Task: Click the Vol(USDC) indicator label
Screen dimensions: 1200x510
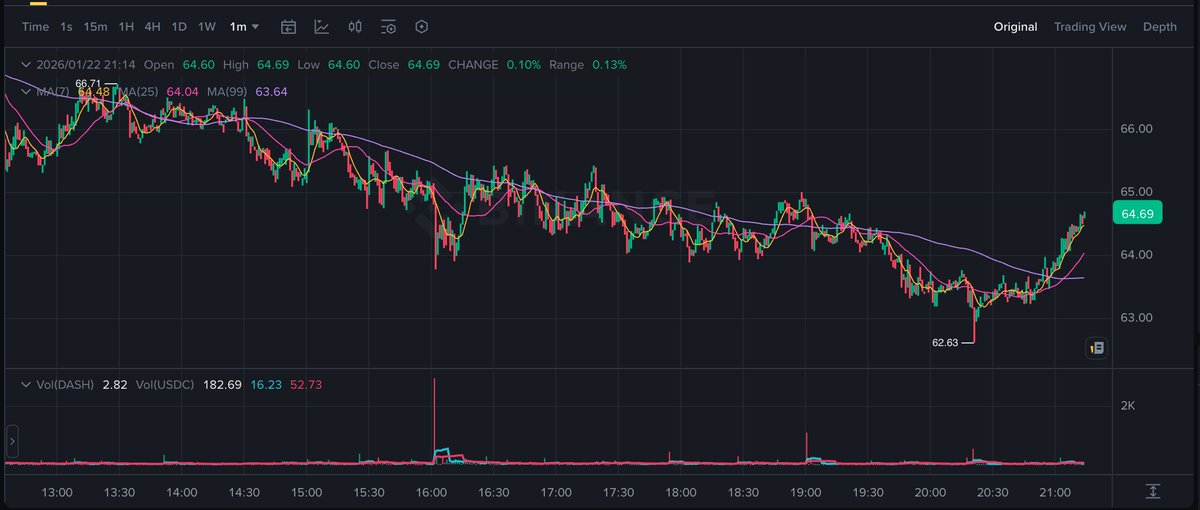Action: coord(164,384)
